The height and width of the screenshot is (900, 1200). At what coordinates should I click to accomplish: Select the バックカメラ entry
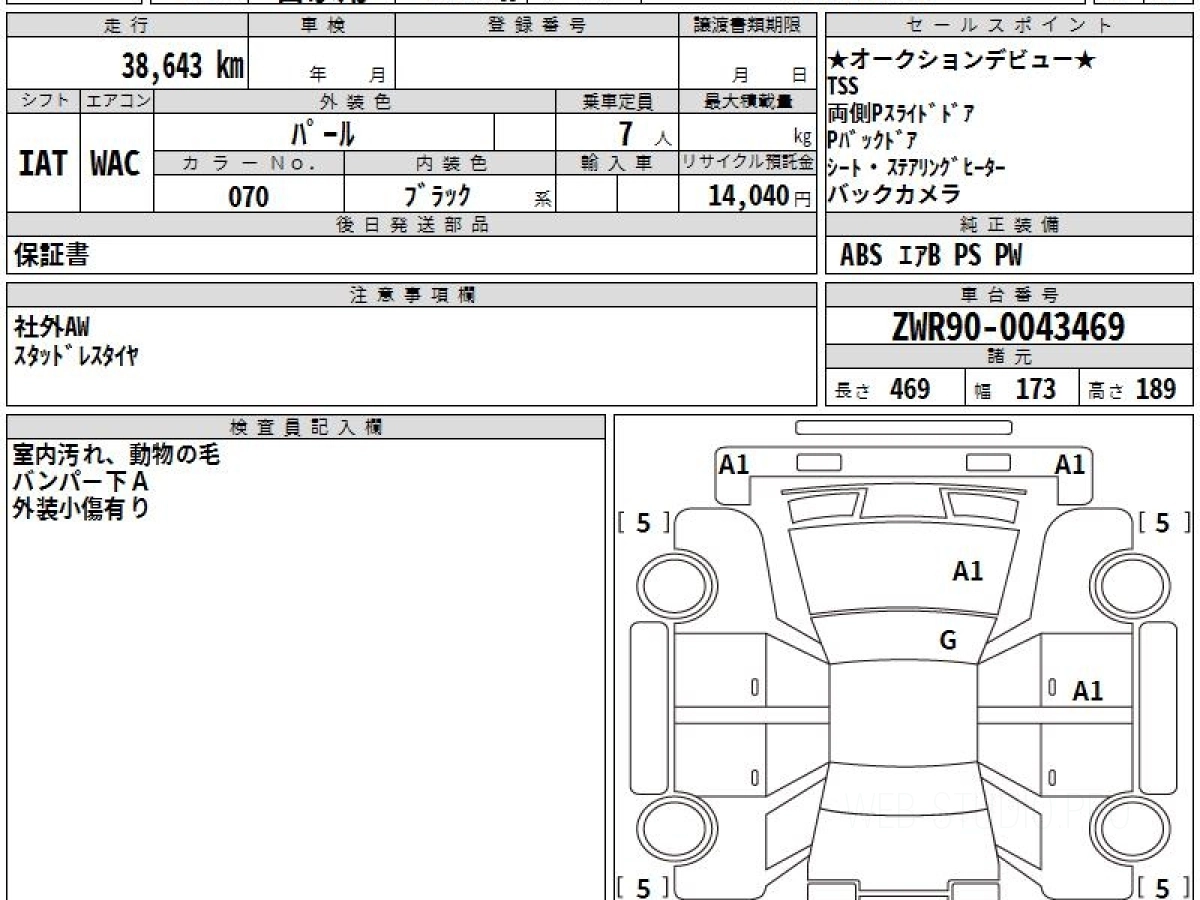894,194
